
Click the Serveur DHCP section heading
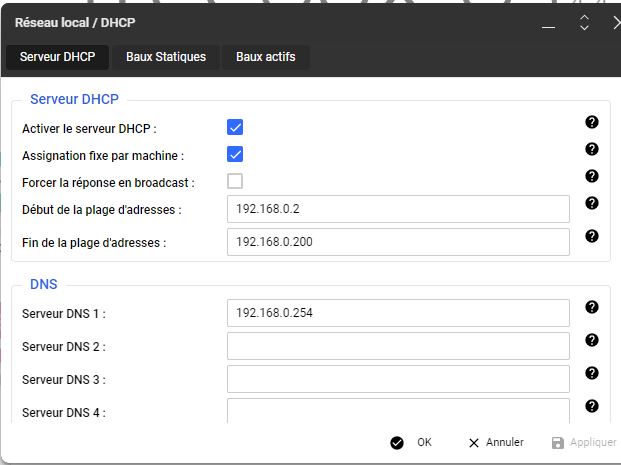pyautogui.click(x=74, y=99)
